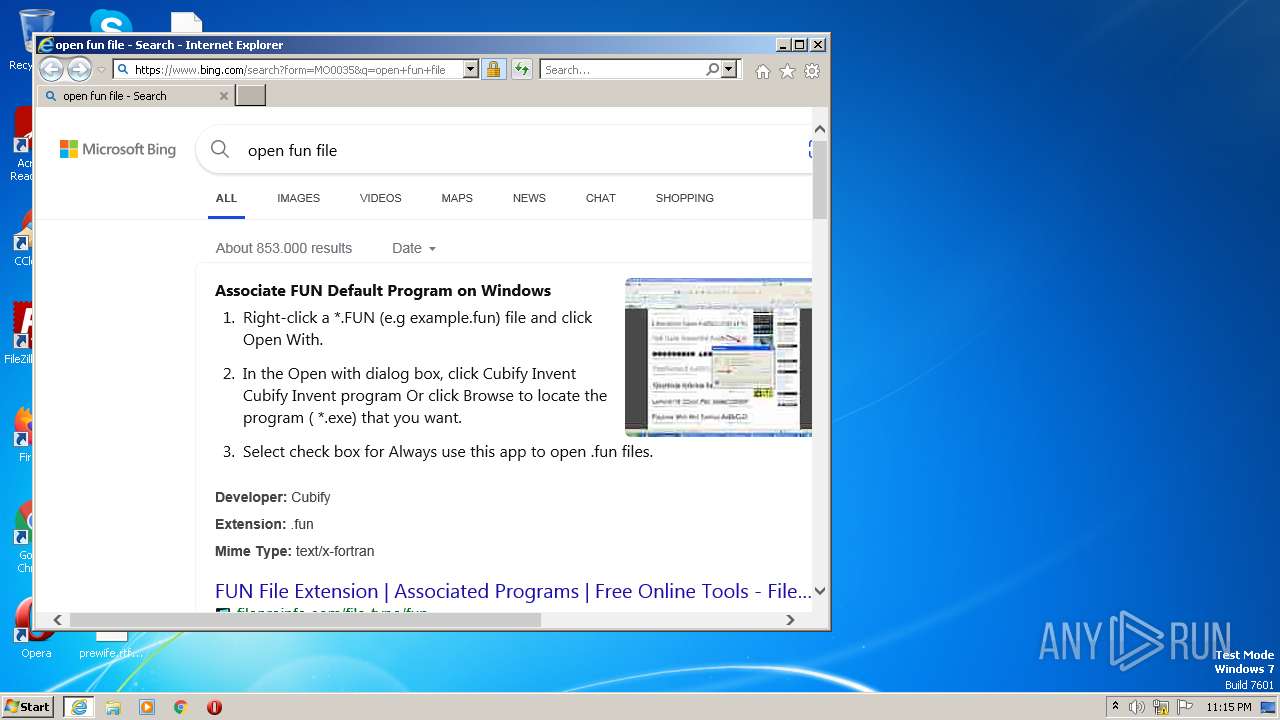Open 'FUN File Extension | Associated Programs' link
Image resolution: width=1280 pixels, height=720 pixels.
[513, 591]
